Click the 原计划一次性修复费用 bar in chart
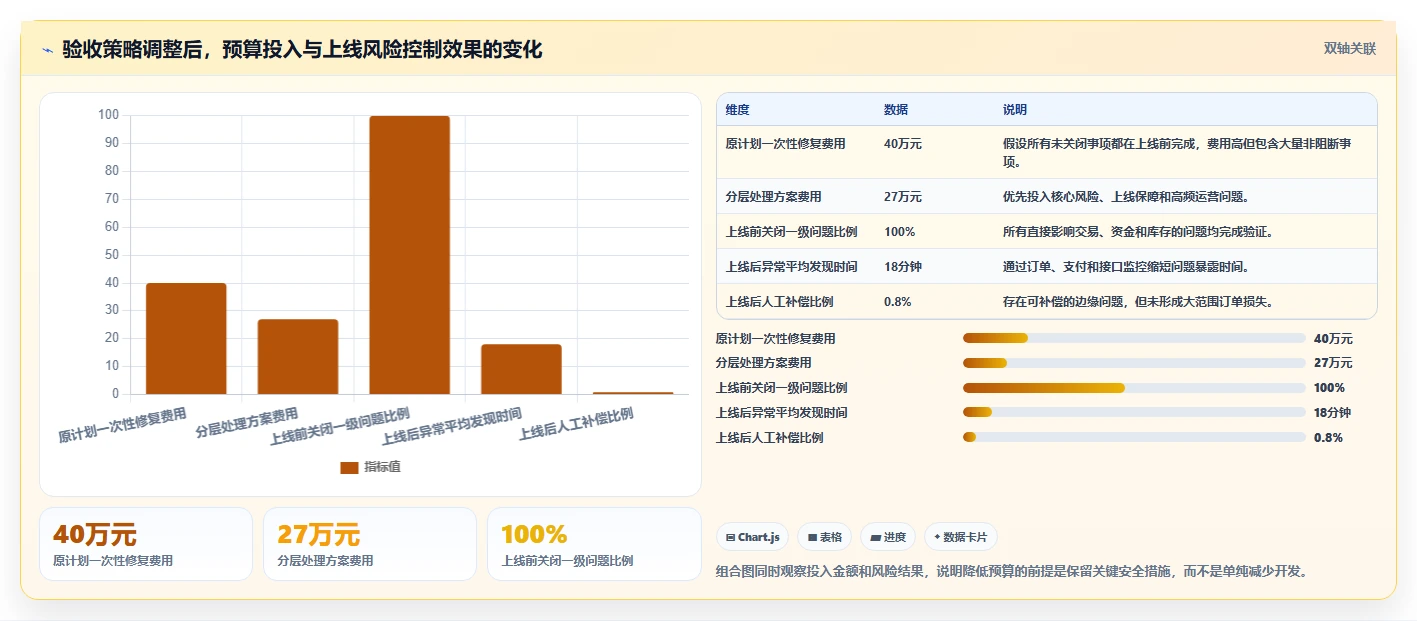1417x621 pixels. pos(186,338)
